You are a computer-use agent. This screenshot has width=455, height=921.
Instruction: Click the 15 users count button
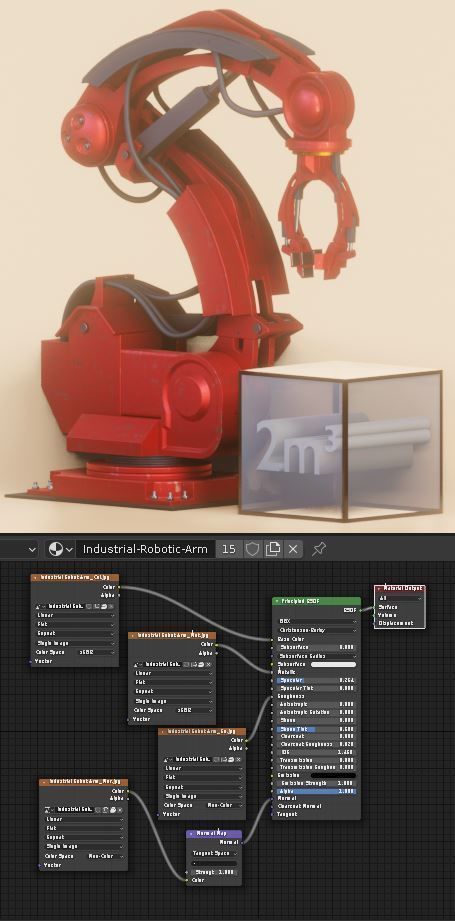pyautogui.click(x=229, y=549)
